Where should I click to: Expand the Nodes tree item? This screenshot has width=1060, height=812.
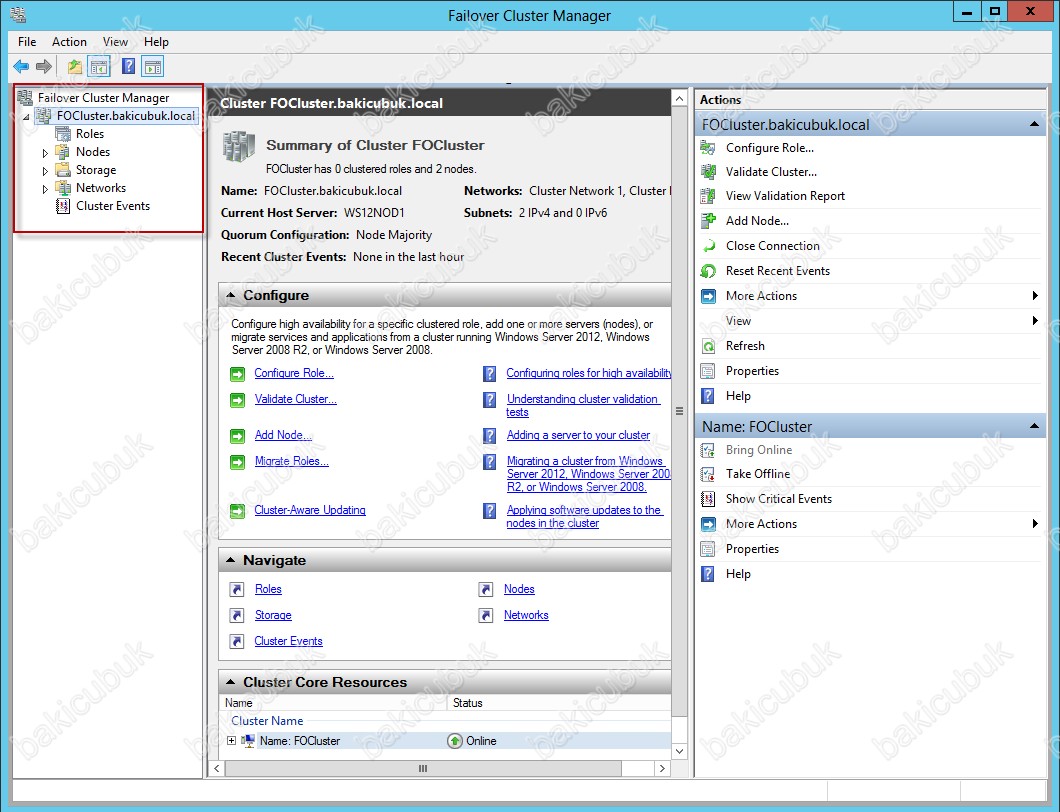(45, 153)
